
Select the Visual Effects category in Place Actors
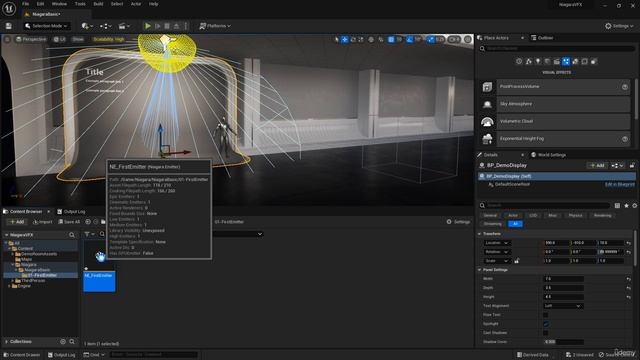tap(566, 61)
